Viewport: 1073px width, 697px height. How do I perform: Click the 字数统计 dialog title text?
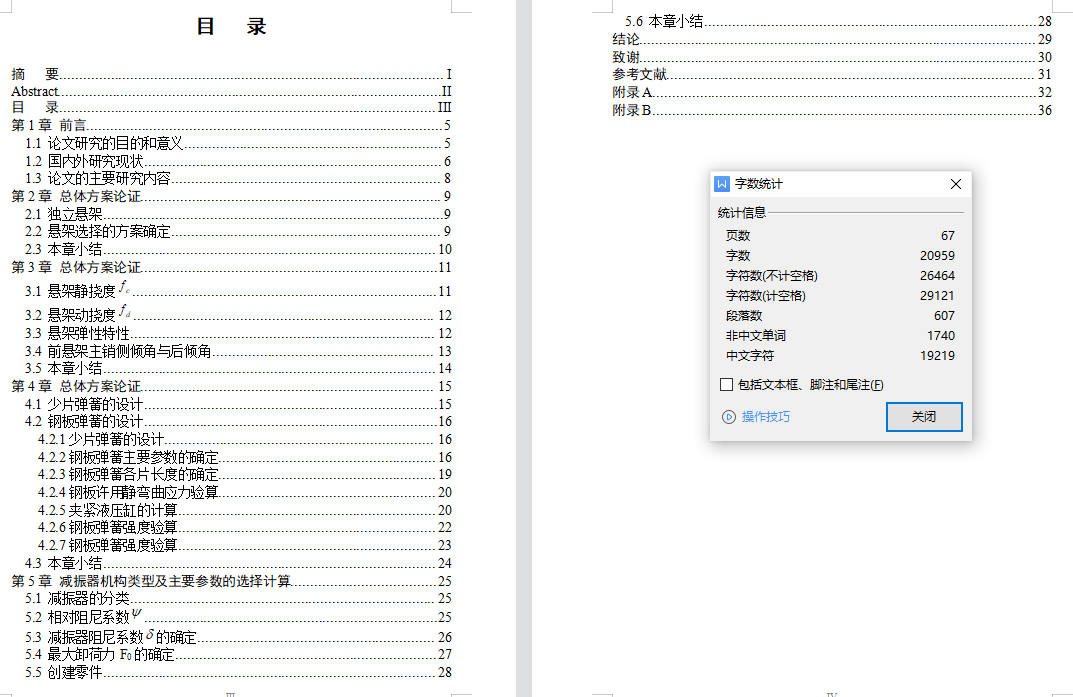pyautogui.click(x=759, y=184)
